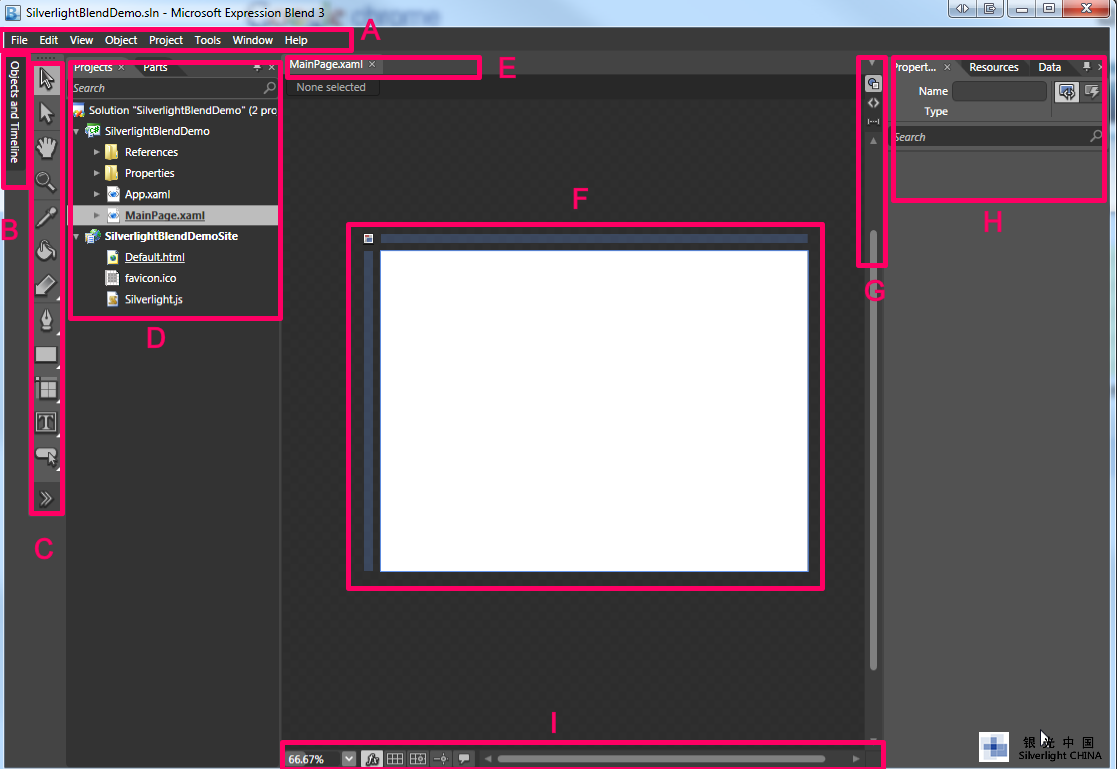Click the artboard root element selector icon

[368, 239]
